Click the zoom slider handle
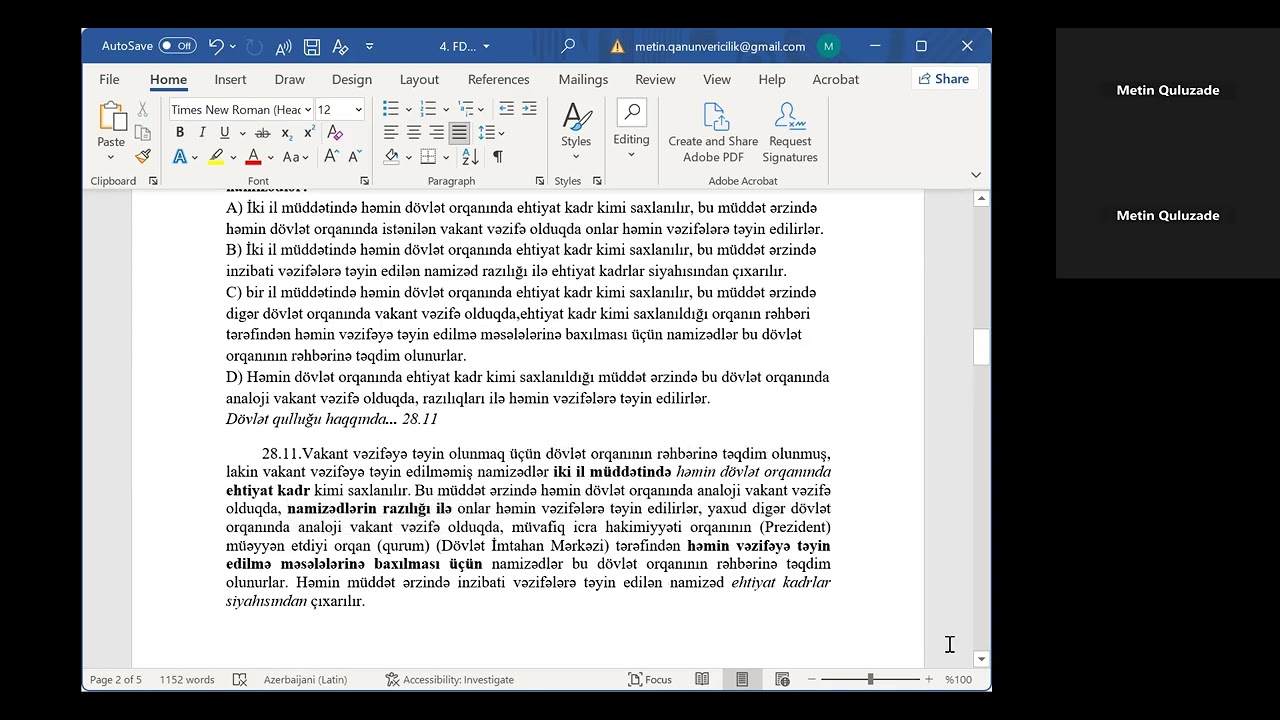 [870, 679]
